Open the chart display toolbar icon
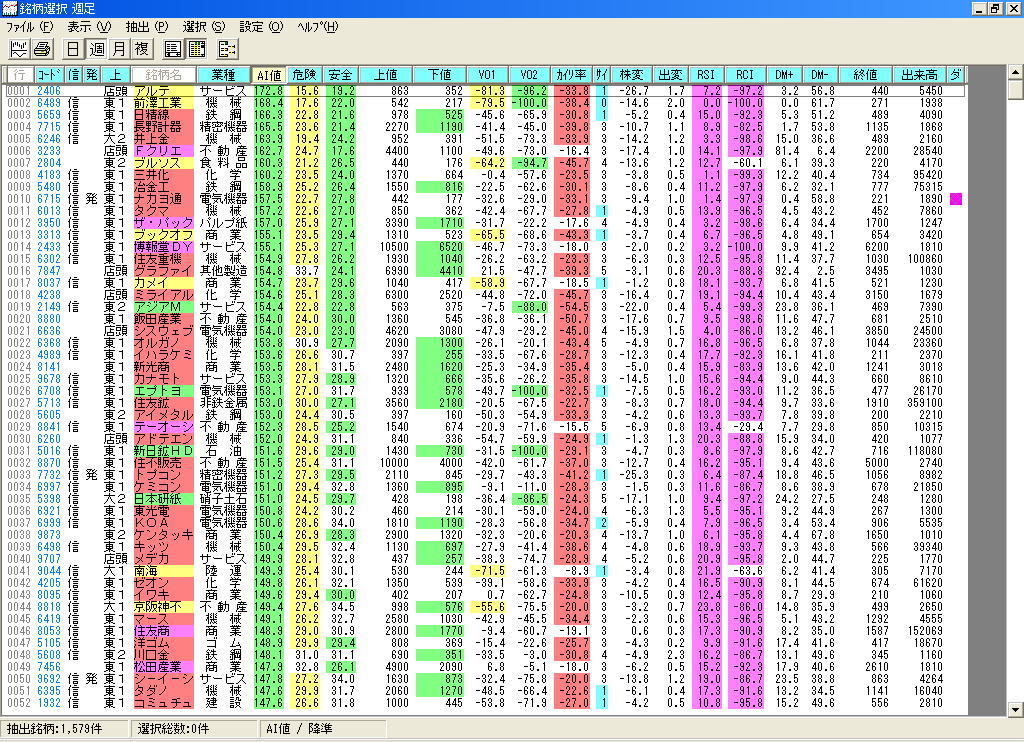Viewport: 1024px width, 742px height. pyautogui.click(x=19, y=49)
